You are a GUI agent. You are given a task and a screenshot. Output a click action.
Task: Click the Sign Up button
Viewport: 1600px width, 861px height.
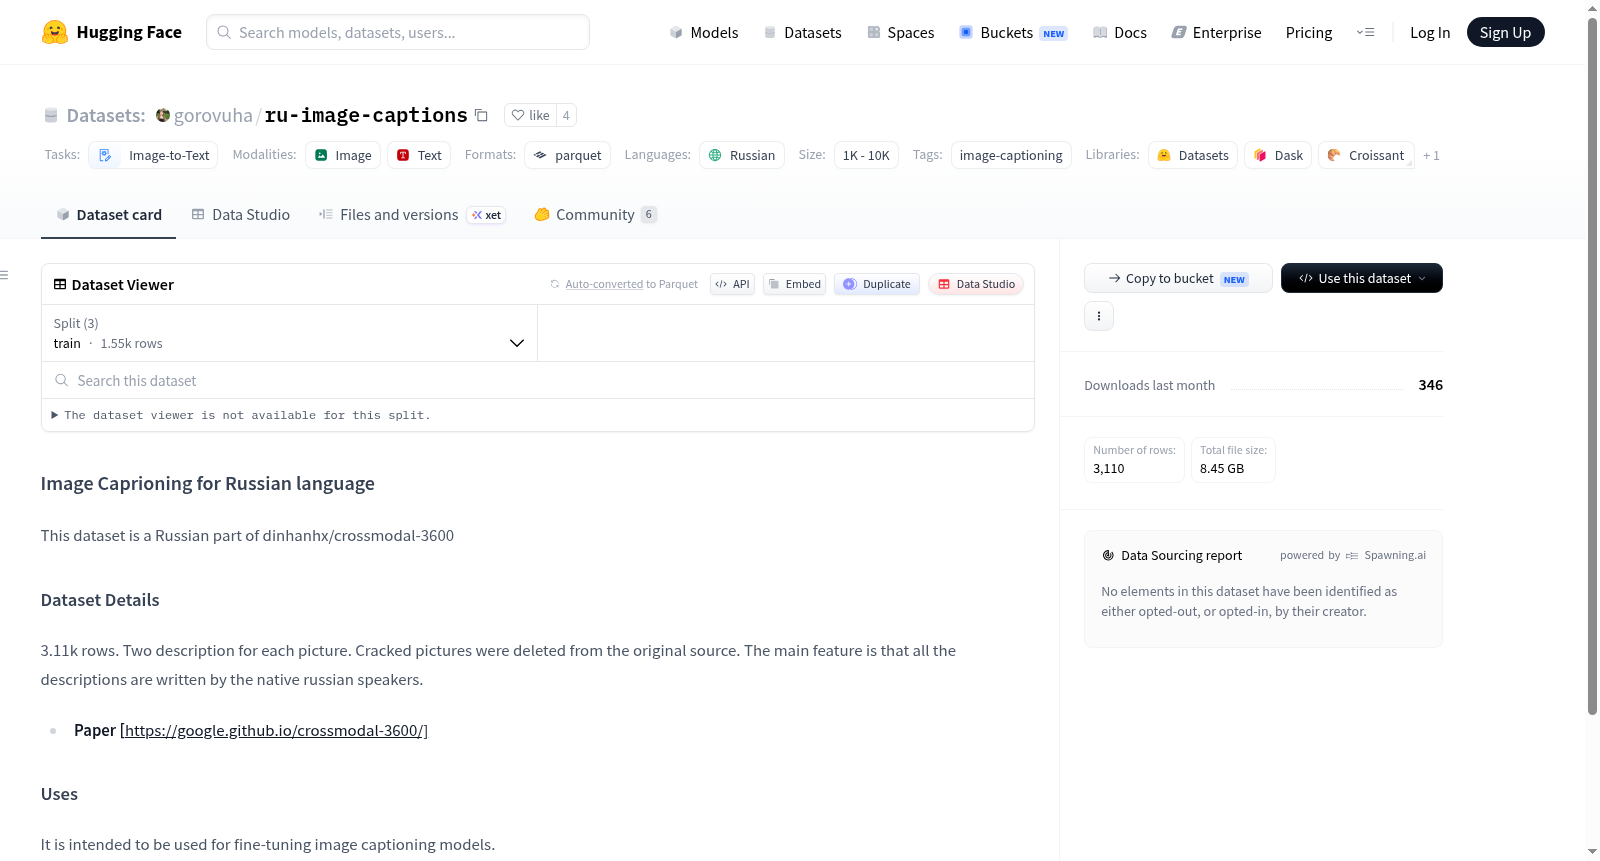[x=1505, y=32]
